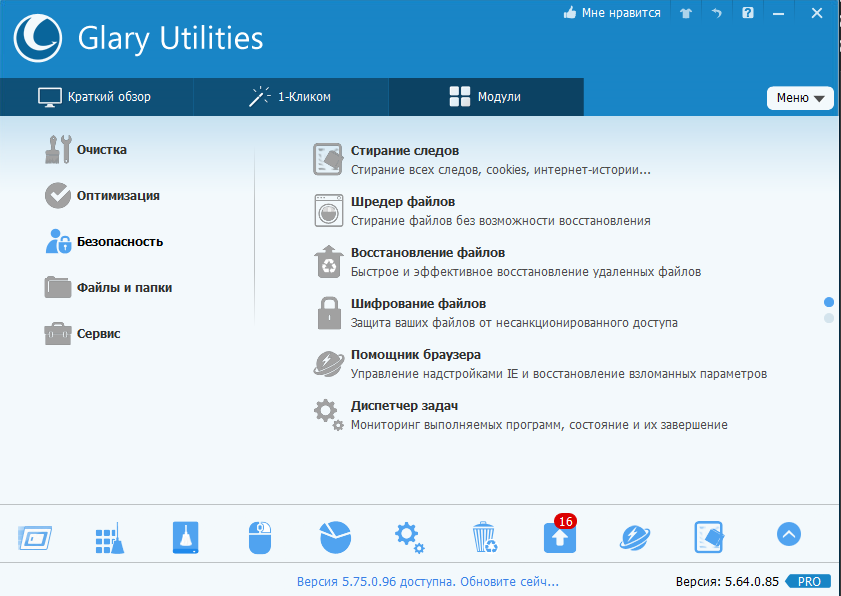Select the Очистка category in sidebar
Viewport: 841px width, 596px height.
(x=101, y=150)
